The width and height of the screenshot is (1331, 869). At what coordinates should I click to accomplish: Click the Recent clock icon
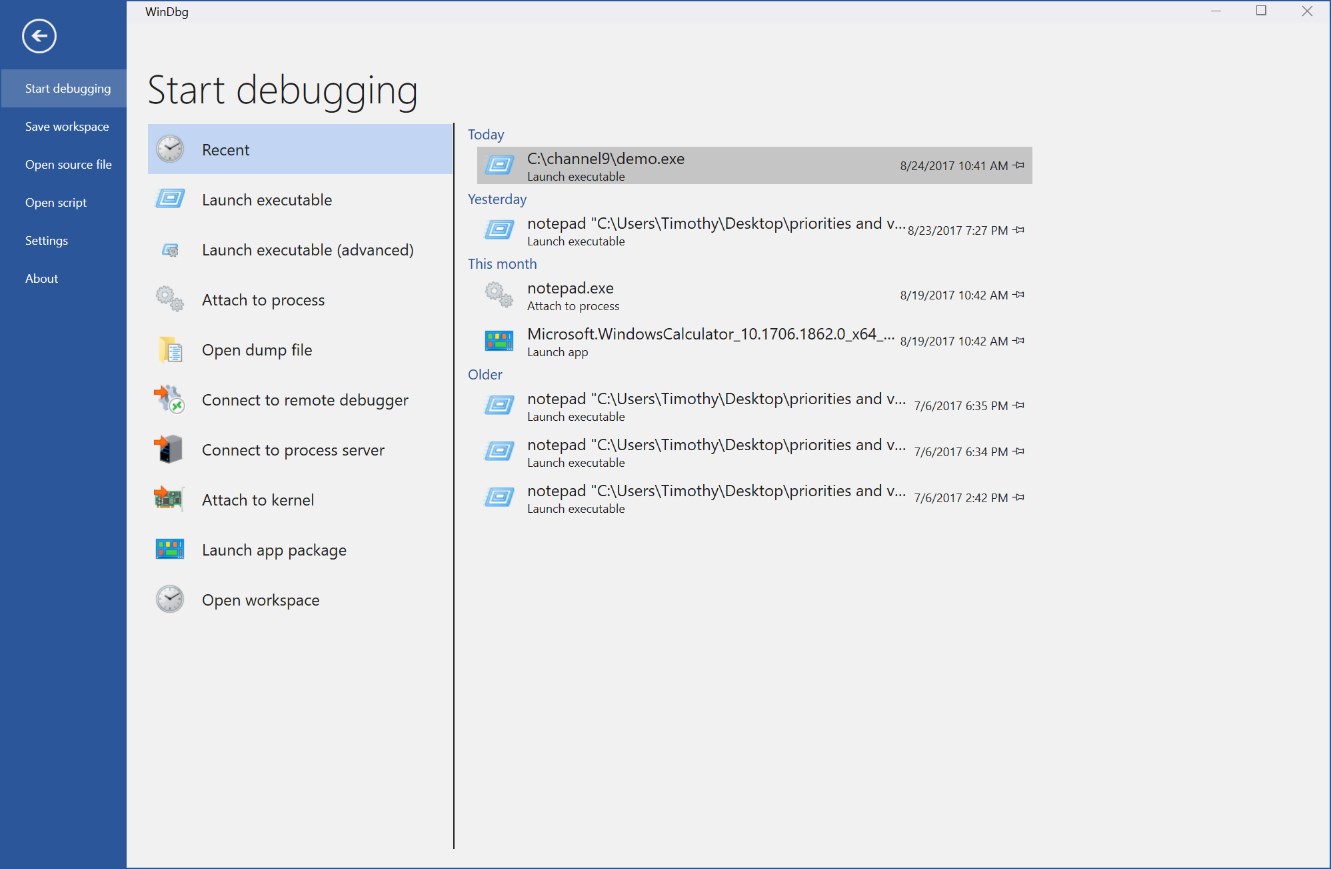point(170,148)
